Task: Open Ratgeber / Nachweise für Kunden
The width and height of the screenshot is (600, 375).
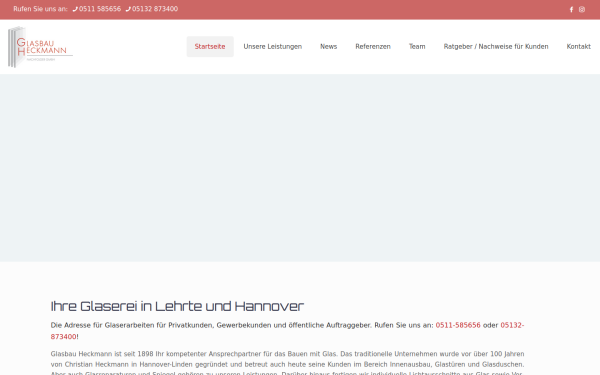Action: pyautogui.click(x=496, y=47)
